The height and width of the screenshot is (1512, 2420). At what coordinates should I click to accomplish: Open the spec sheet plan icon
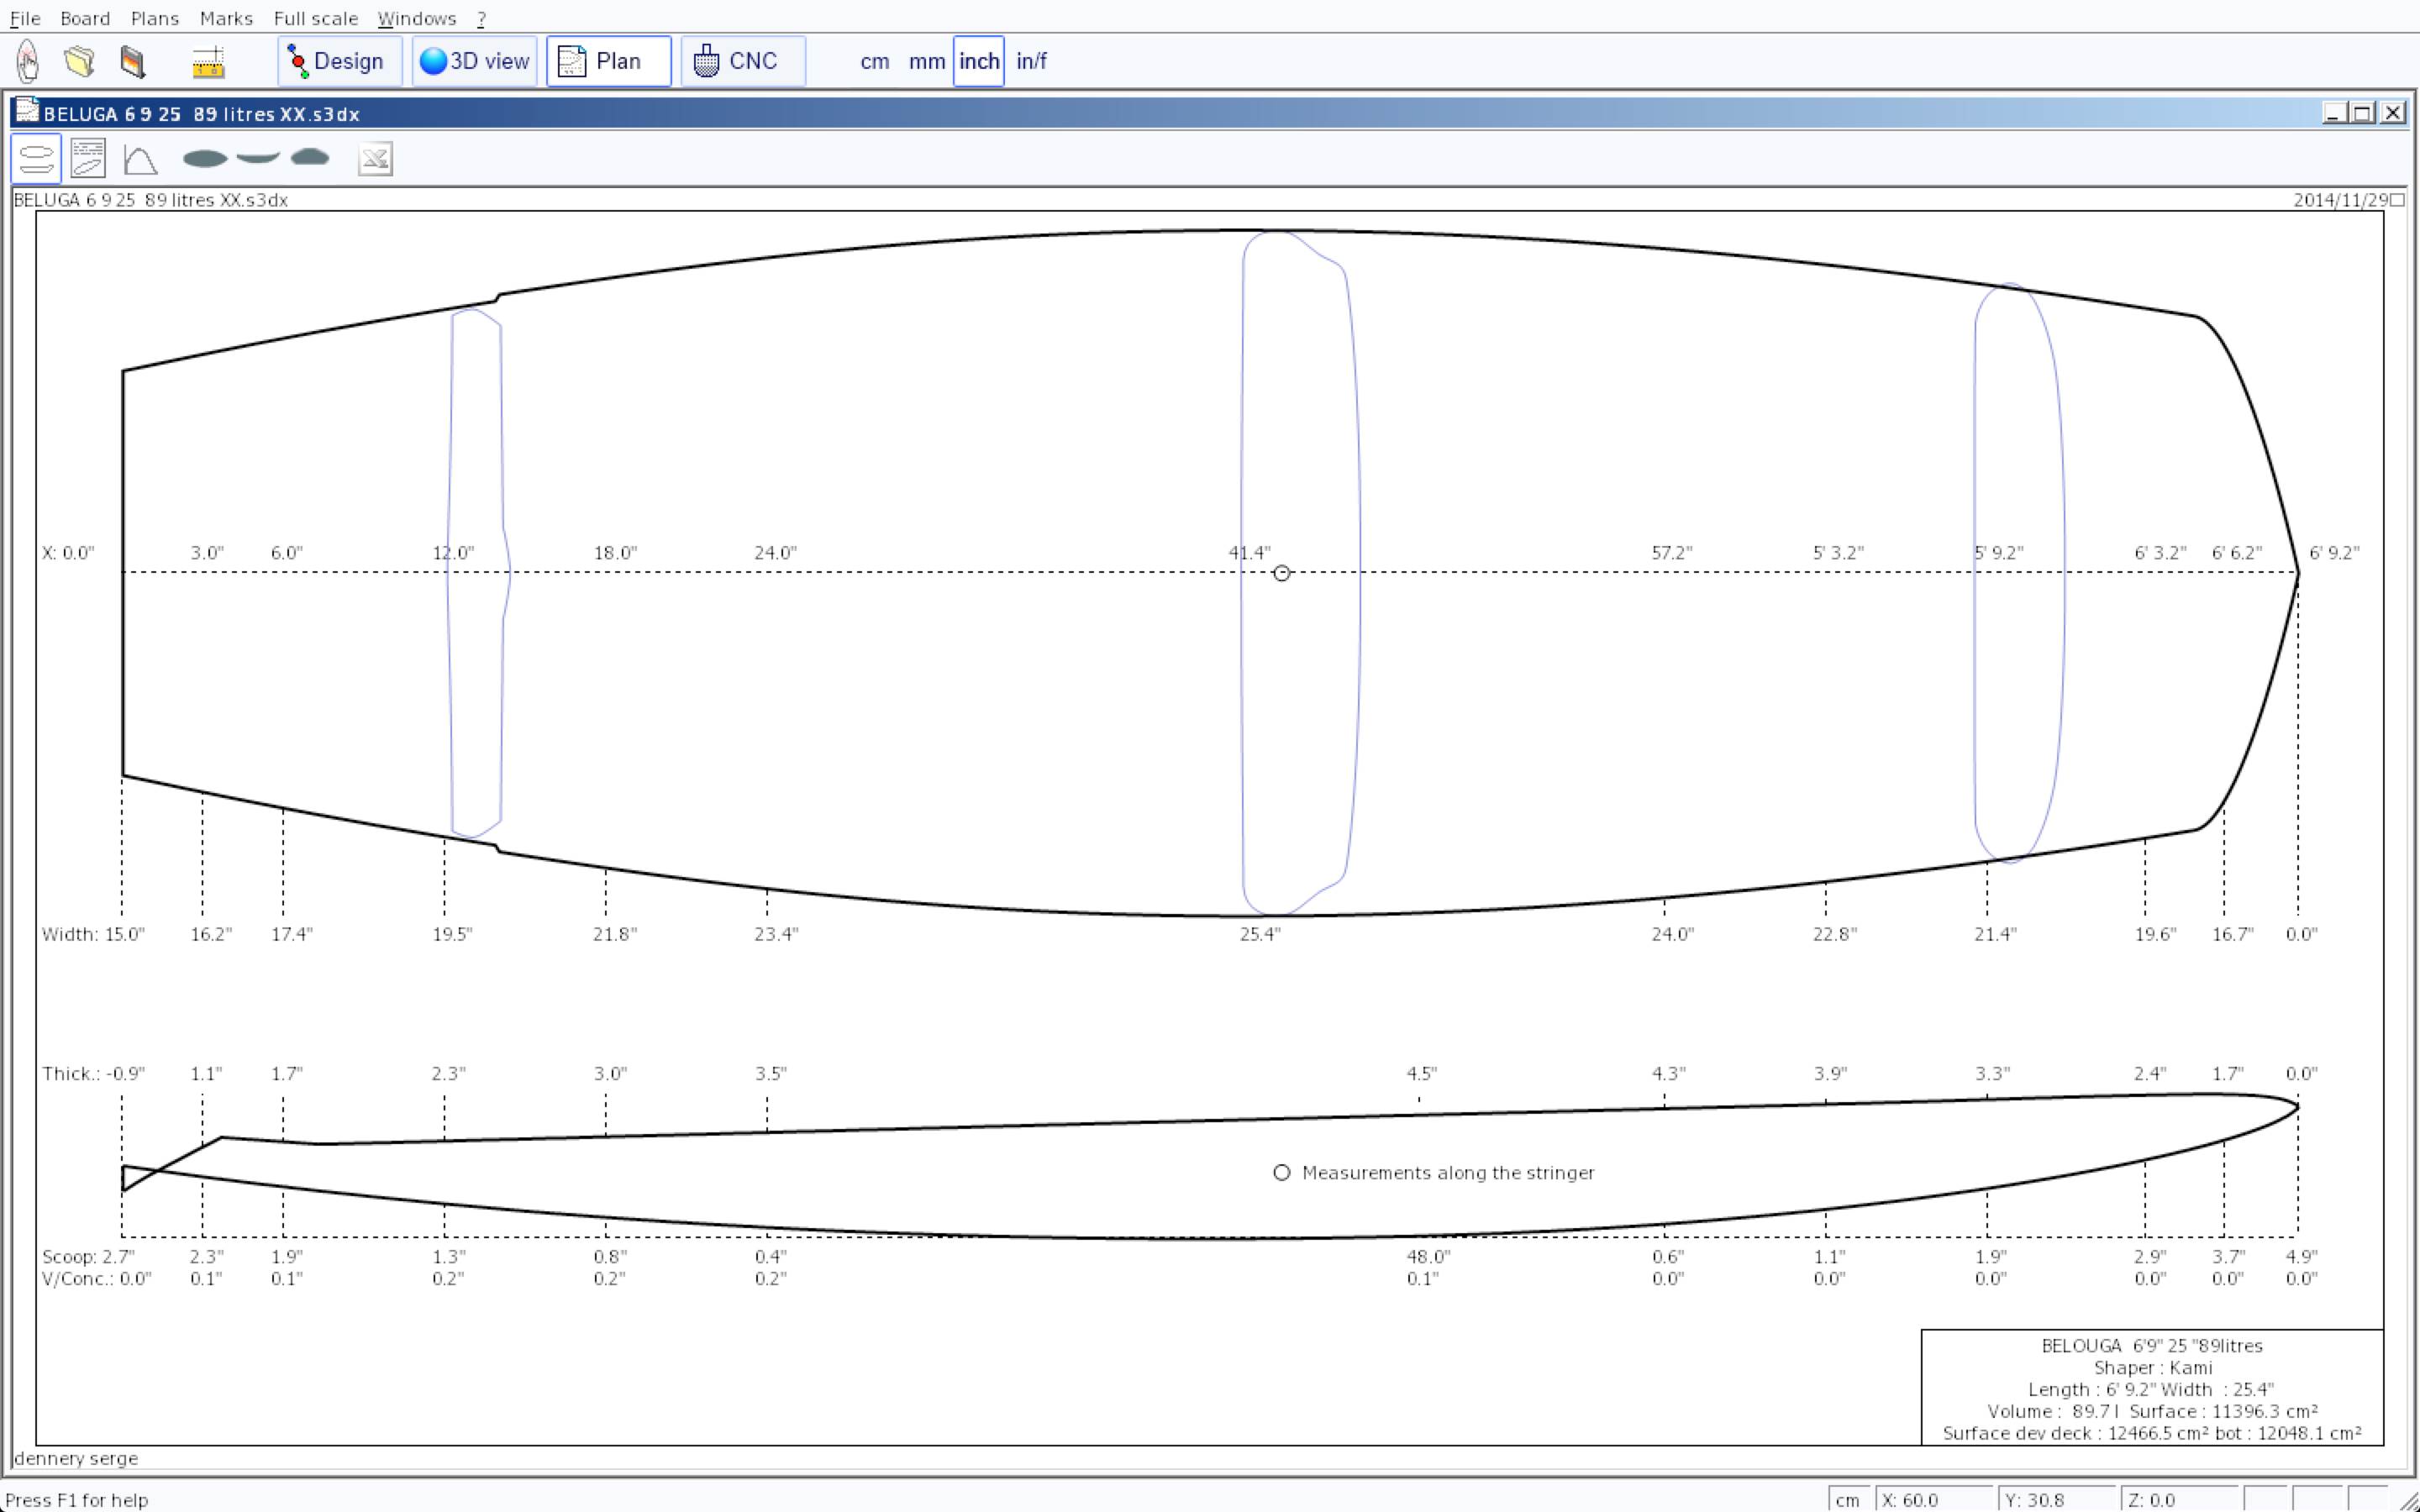88,159
